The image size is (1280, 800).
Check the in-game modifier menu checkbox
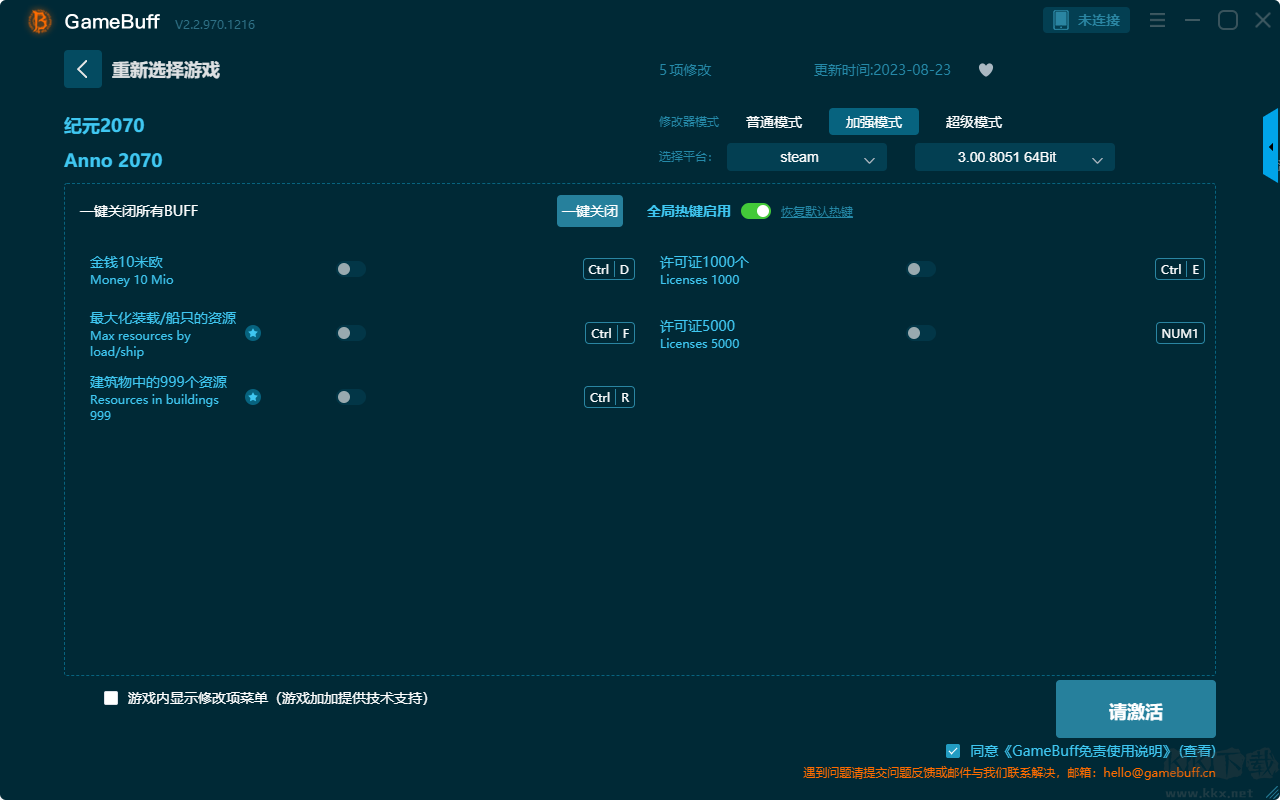pyautogui.click(x=111, y=698)
